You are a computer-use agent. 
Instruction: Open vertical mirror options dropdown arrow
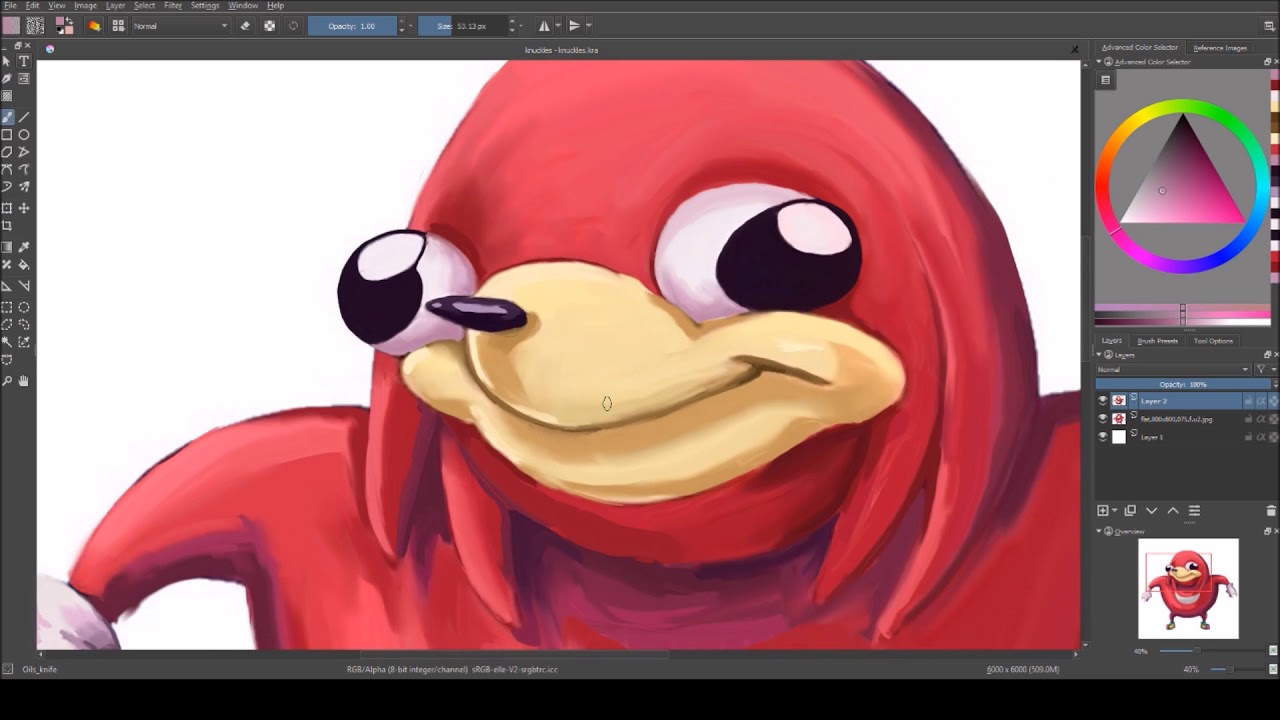pos(588,26)
